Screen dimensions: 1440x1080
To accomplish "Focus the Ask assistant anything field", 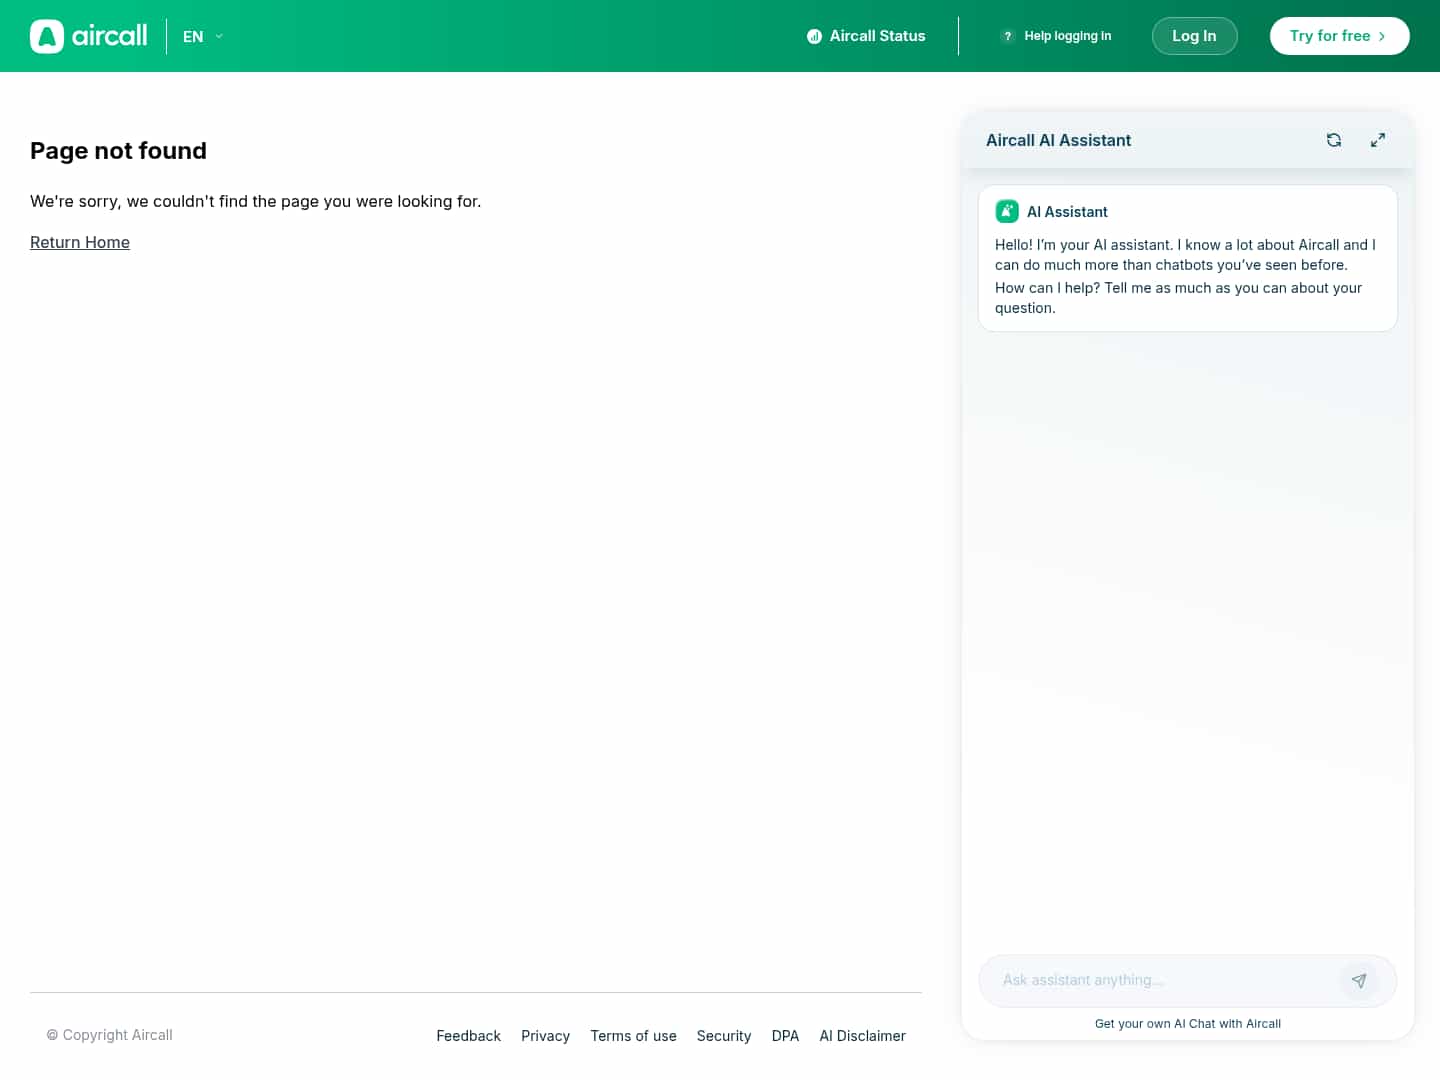I will point(1160,980).
